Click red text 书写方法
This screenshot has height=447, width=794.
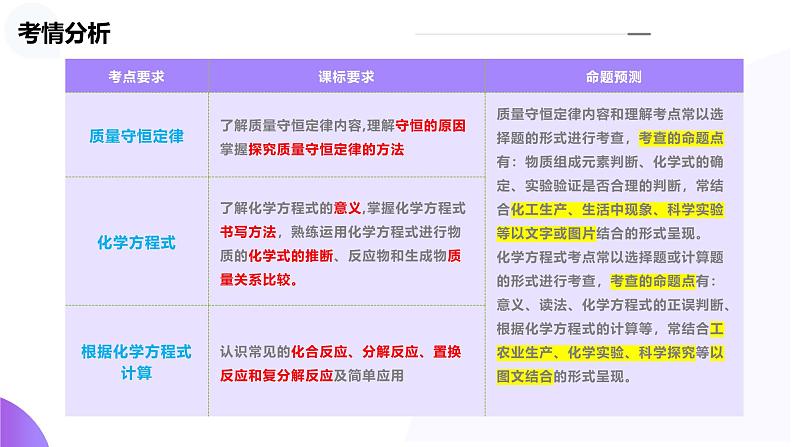(x=248, y=232)
